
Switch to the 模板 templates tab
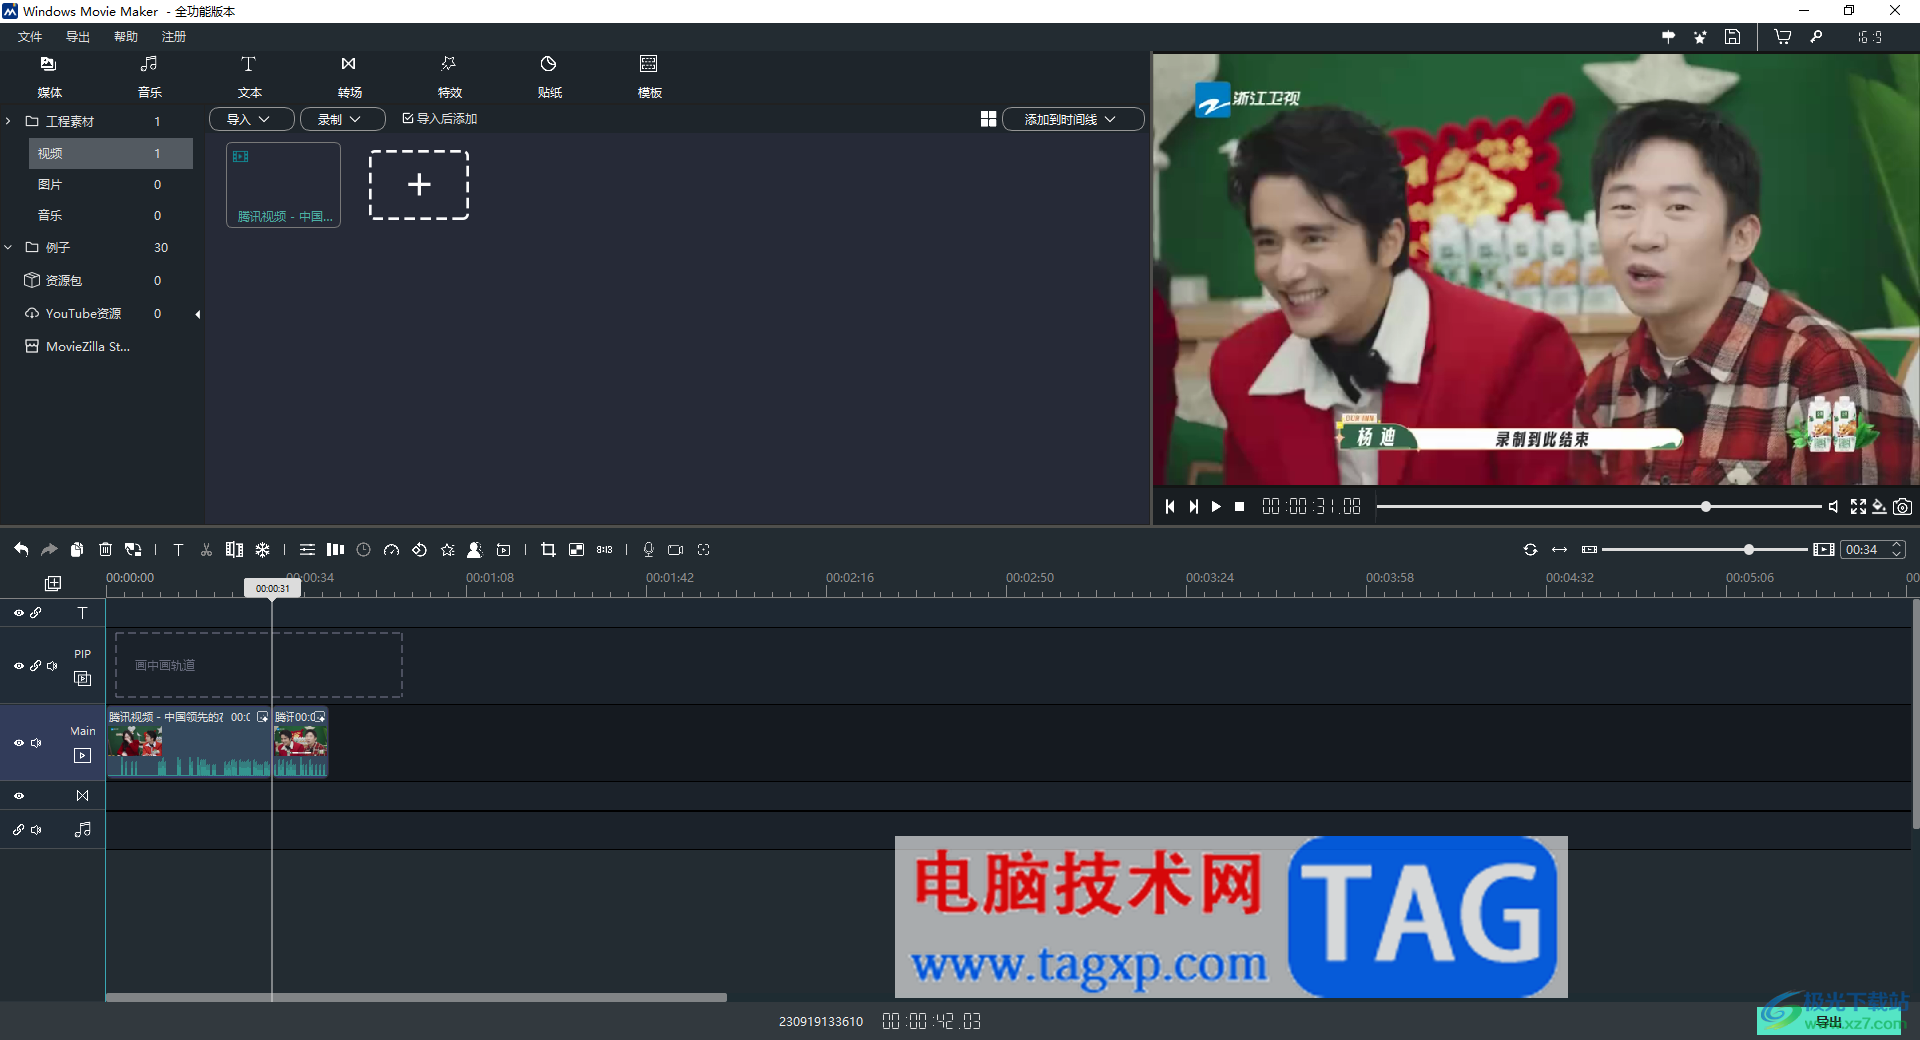coord(649,76)
